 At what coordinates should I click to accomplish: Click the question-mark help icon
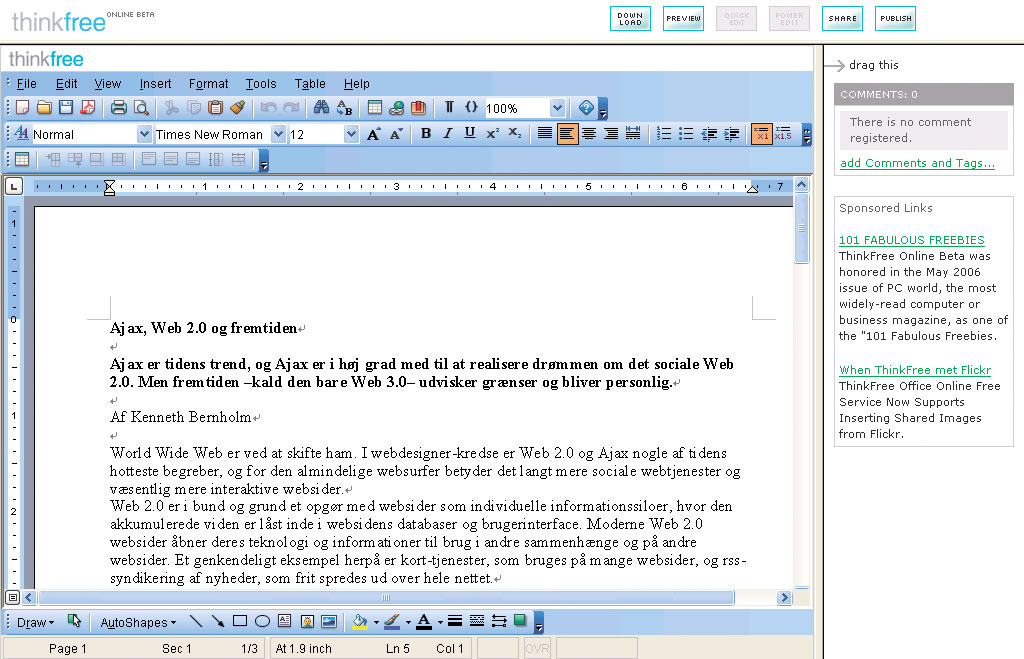[x=586, y=108]
